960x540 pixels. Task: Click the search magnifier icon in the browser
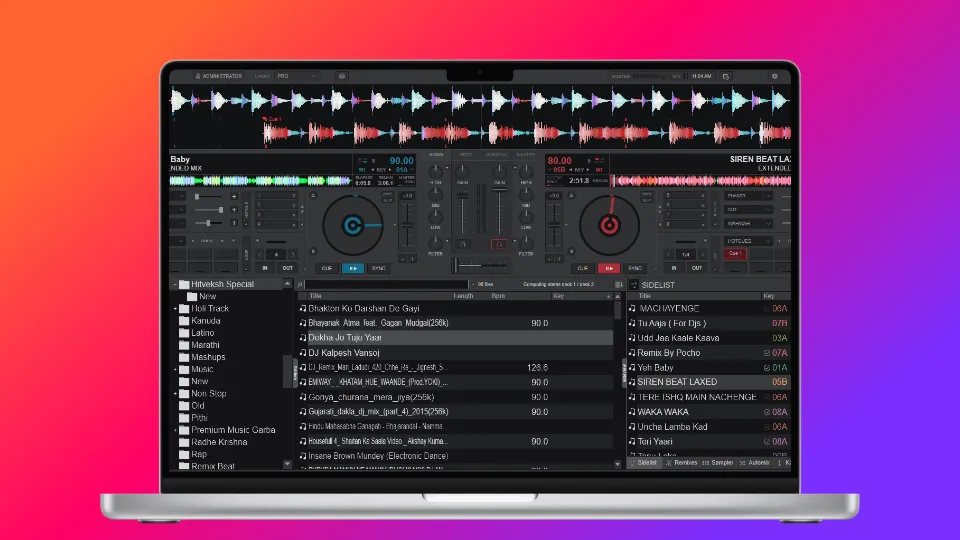(300, 285)
